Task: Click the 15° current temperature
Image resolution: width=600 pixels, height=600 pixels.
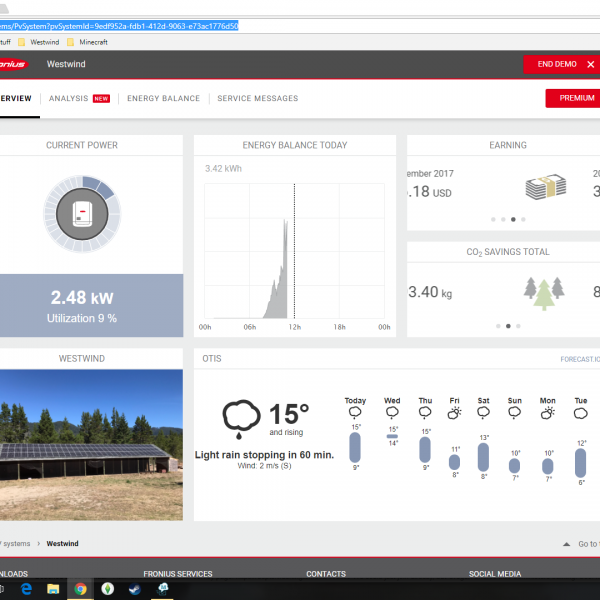Action: (289, 414)
